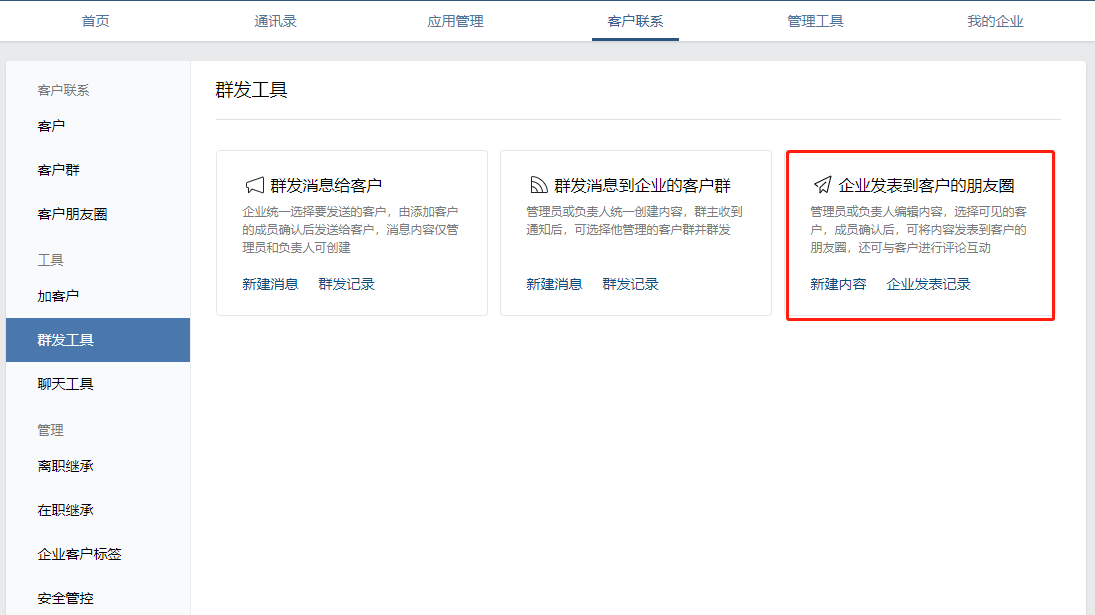Click the megaphone icon on 群发消息给客户 card
The image size is (1095, 615).
pyautogui.click(x=256, y=185)
